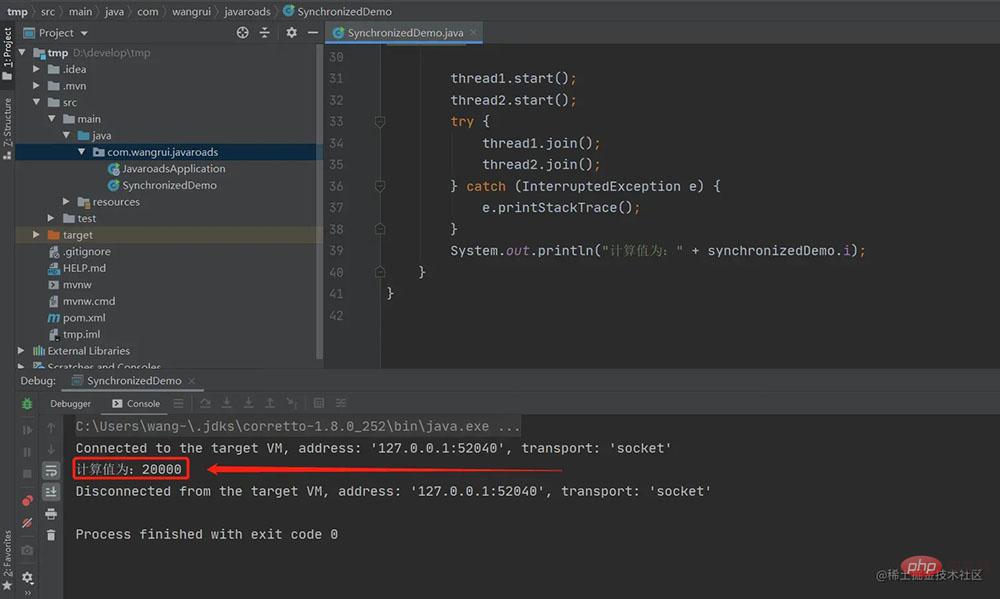The image size is (1000, 599).
Task: Open debug settings gear at bottom left
Action: pyautogui.click(x=27, y=577)
